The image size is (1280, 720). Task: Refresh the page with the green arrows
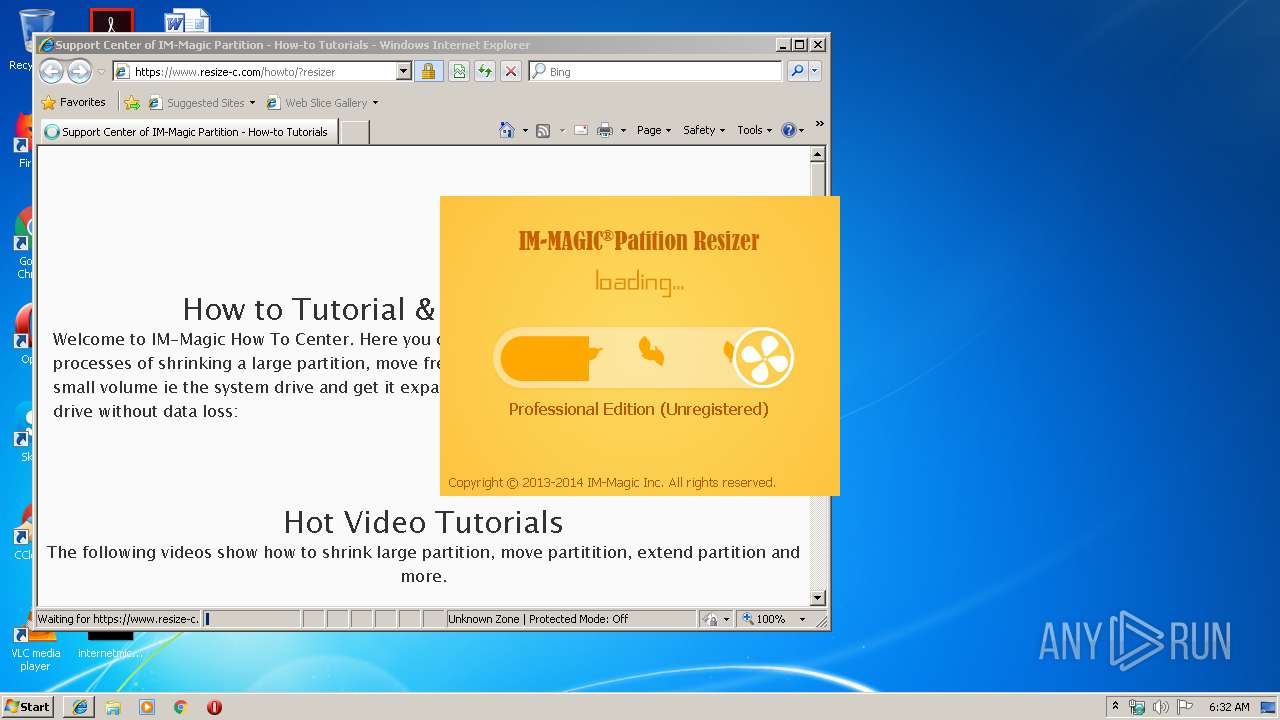click(485, 71)
